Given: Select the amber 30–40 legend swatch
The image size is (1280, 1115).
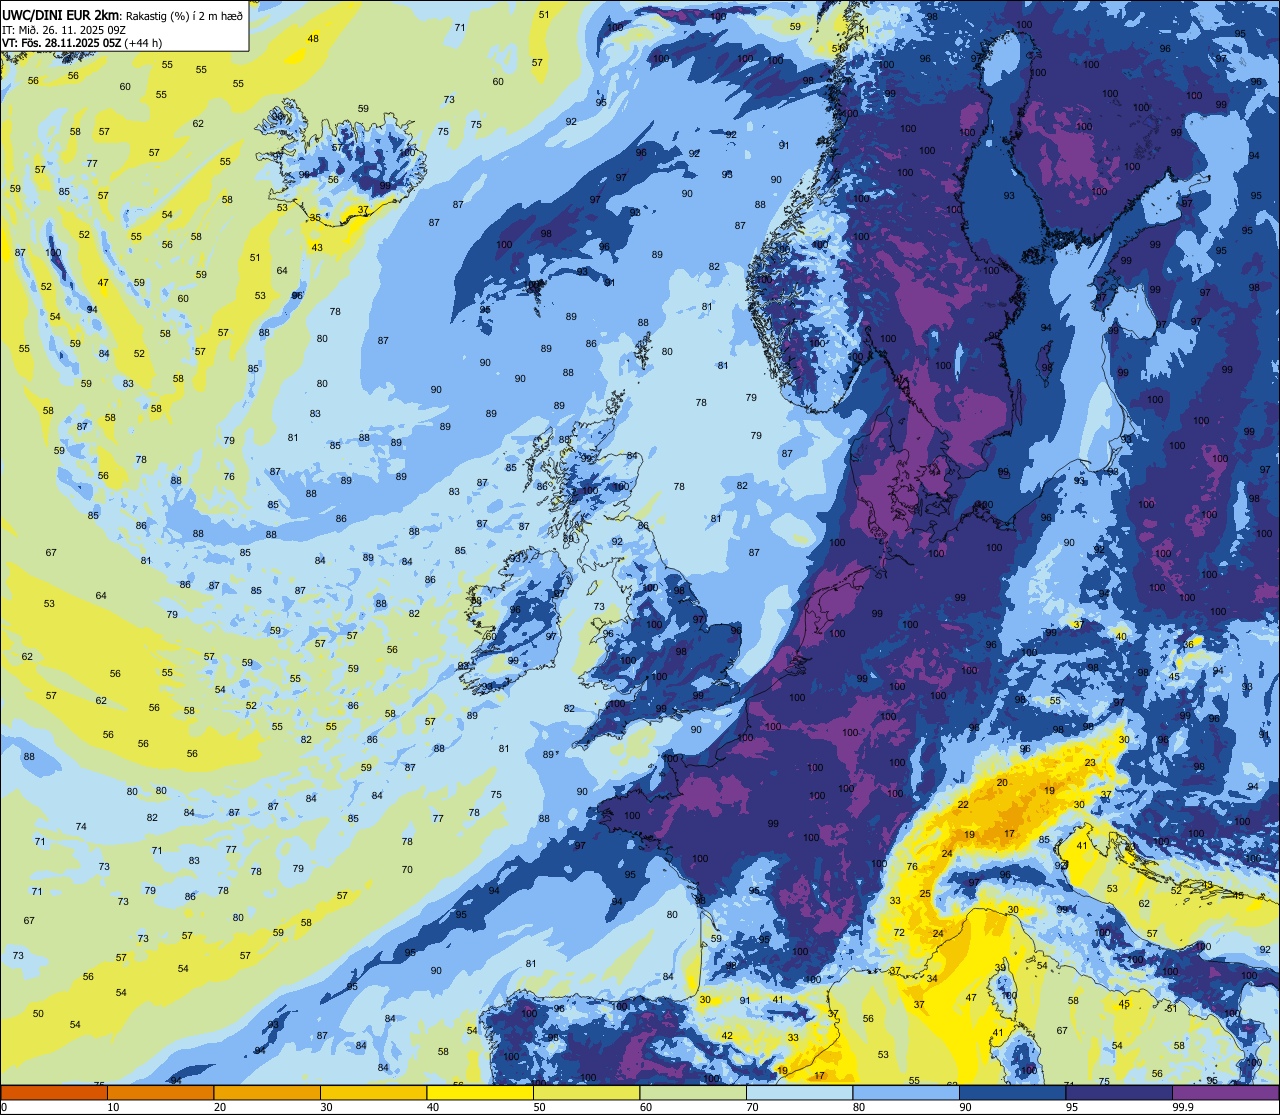Looking at the screenshot, I should click(x=373, y=1092).
